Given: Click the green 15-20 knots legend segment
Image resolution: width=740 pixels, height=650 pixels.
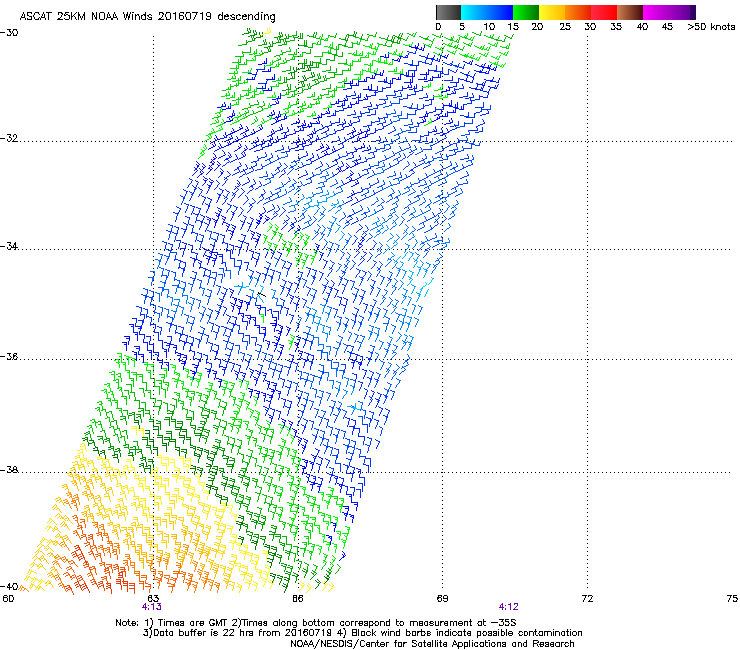Looking at the screenshot, I should click(526, 12).
